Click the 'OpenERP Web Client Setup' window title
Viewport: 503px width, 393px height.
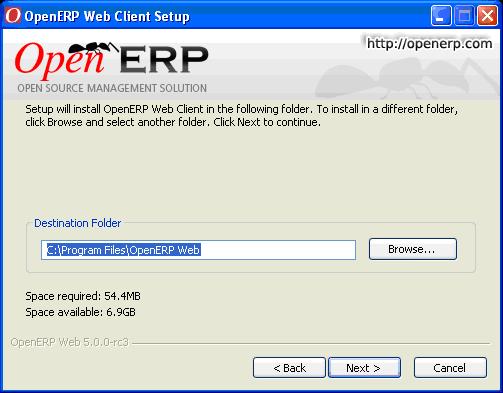pyautogui.click(x=107, y=16)
